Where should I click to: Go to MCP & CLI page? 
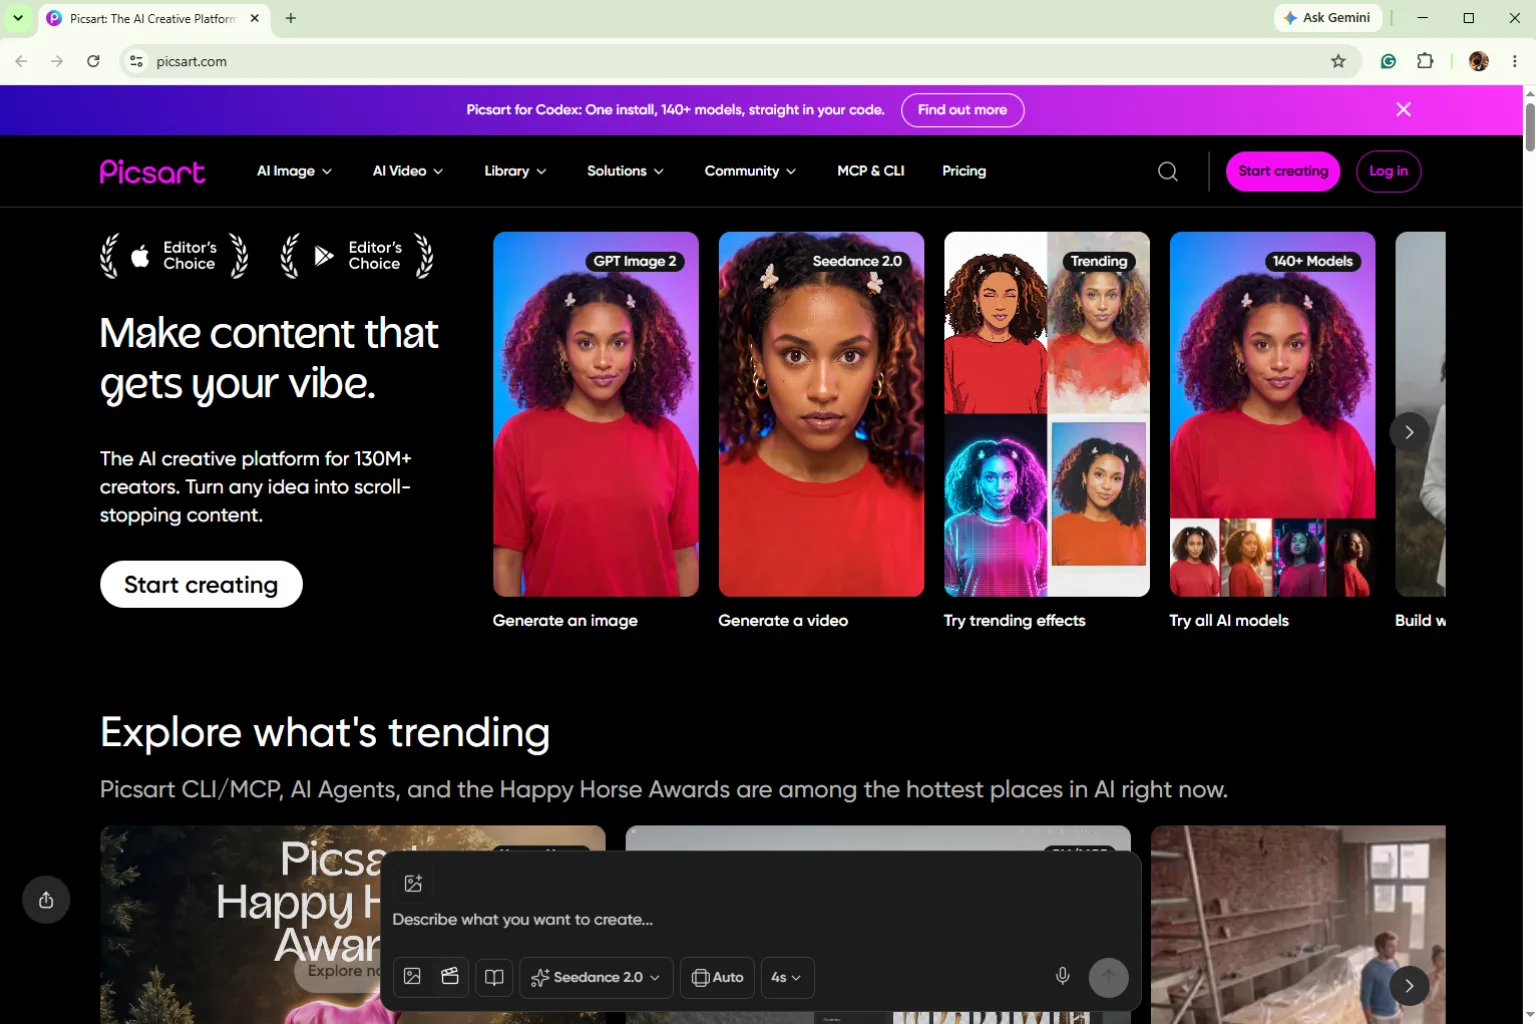[x=871, y=171]
